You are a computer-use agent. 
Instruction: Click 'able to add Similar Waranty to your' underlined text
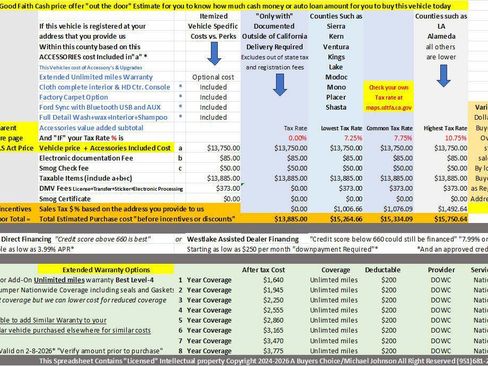(x=53, y=320)
